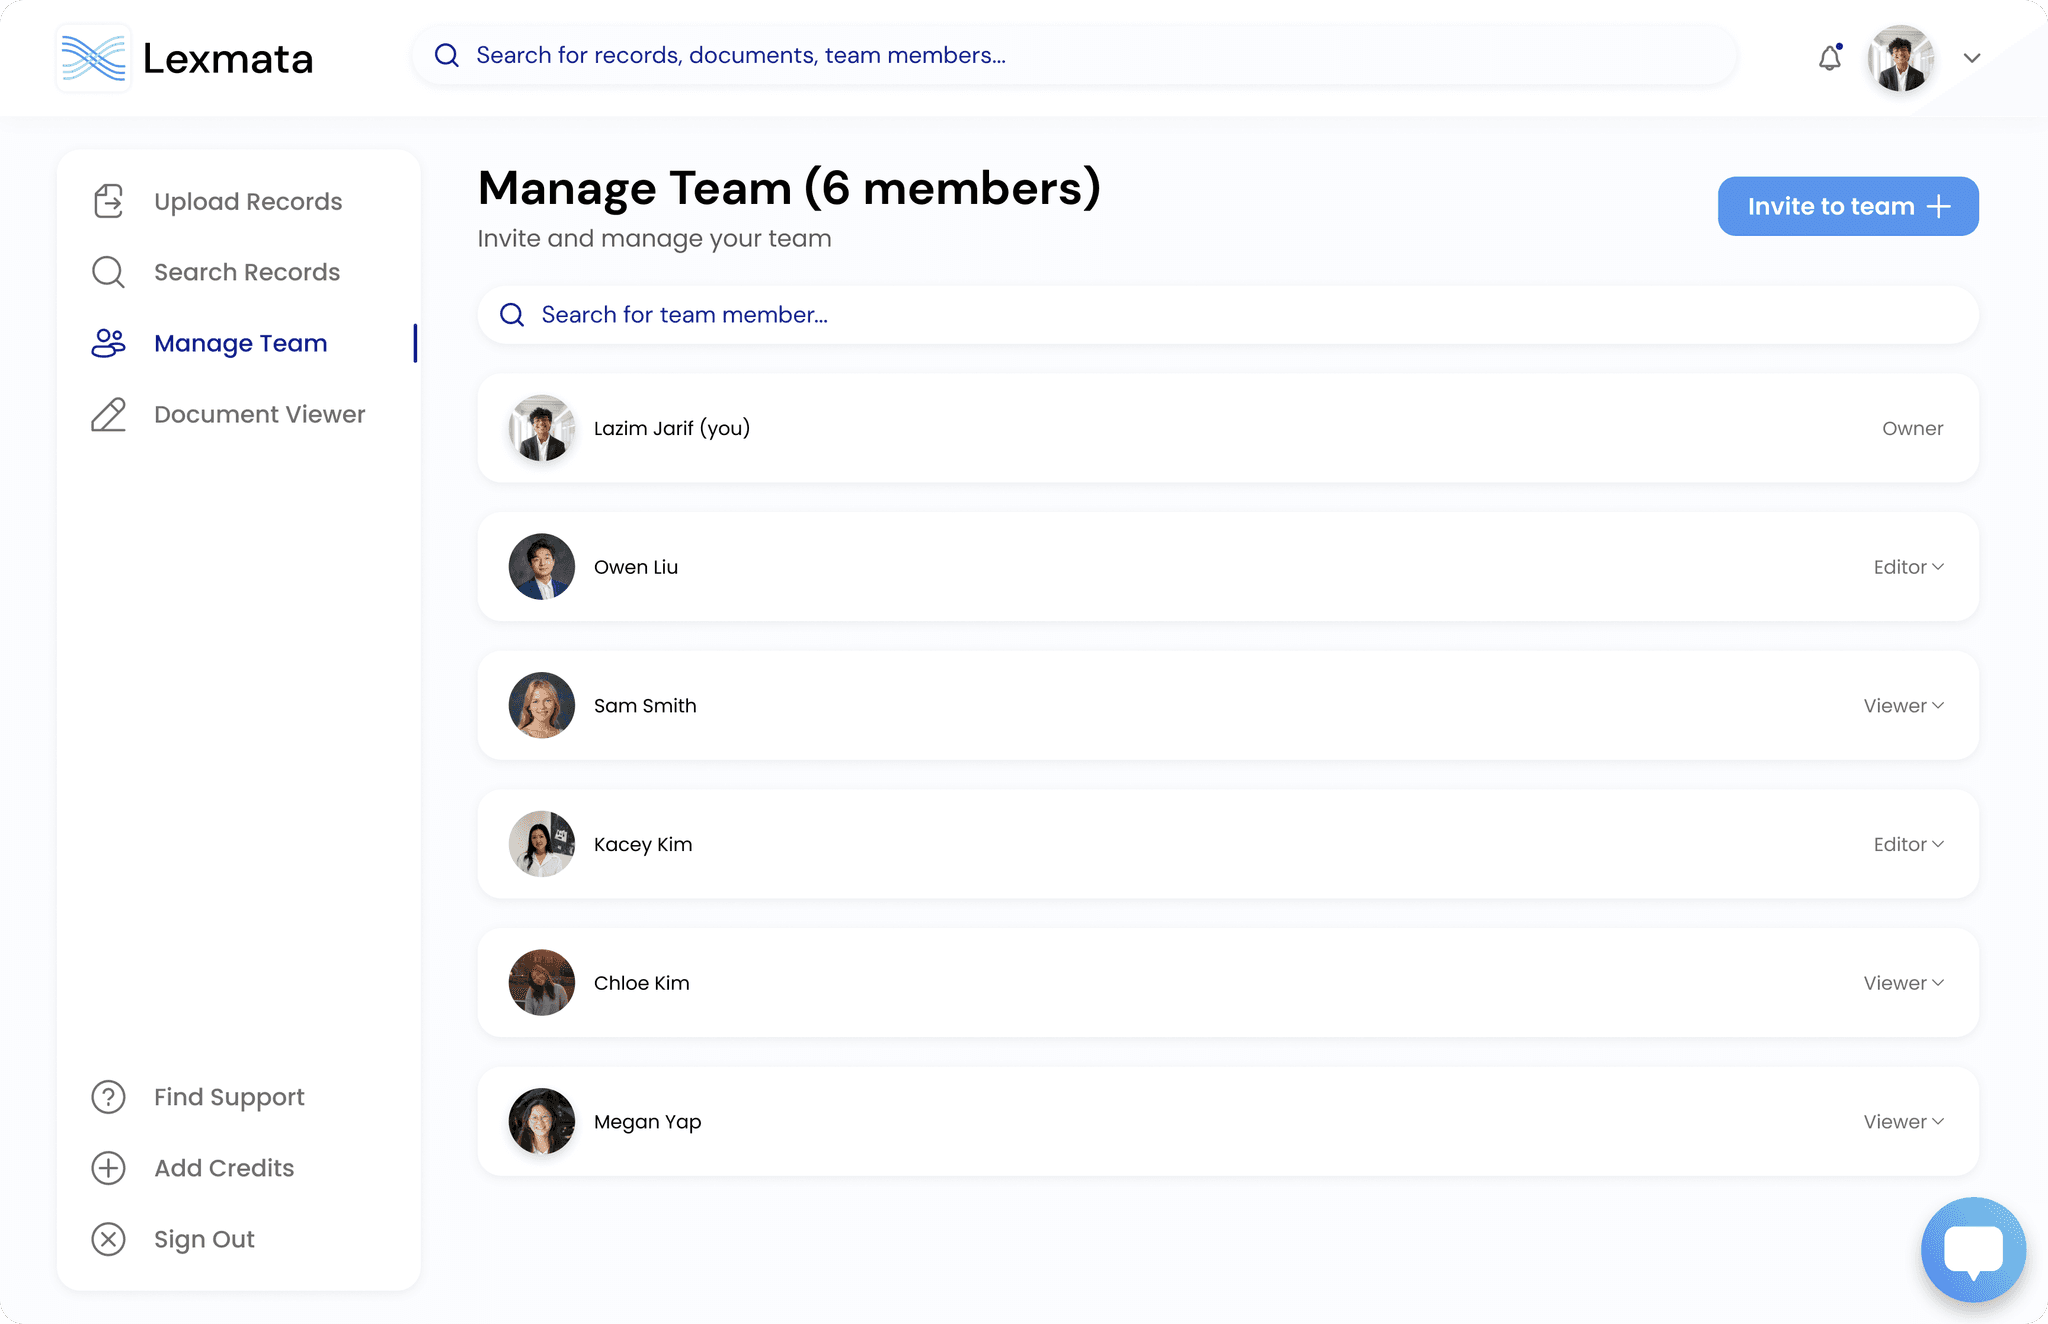2048x1324 pixels.
Task: Open the chat bubble widget
Action: coord(1972,1250)
